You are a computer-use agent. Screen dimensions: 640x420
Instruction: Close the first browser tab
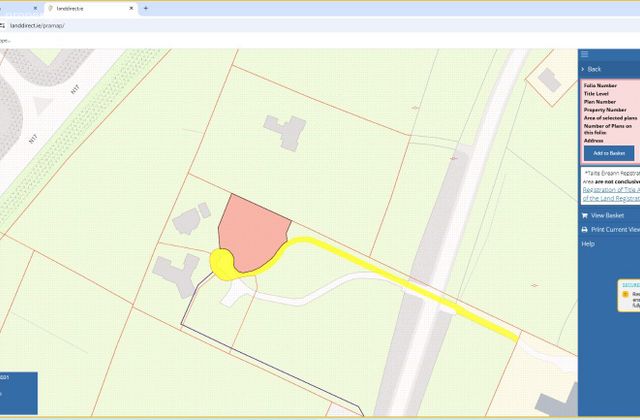tap(35, 8)
